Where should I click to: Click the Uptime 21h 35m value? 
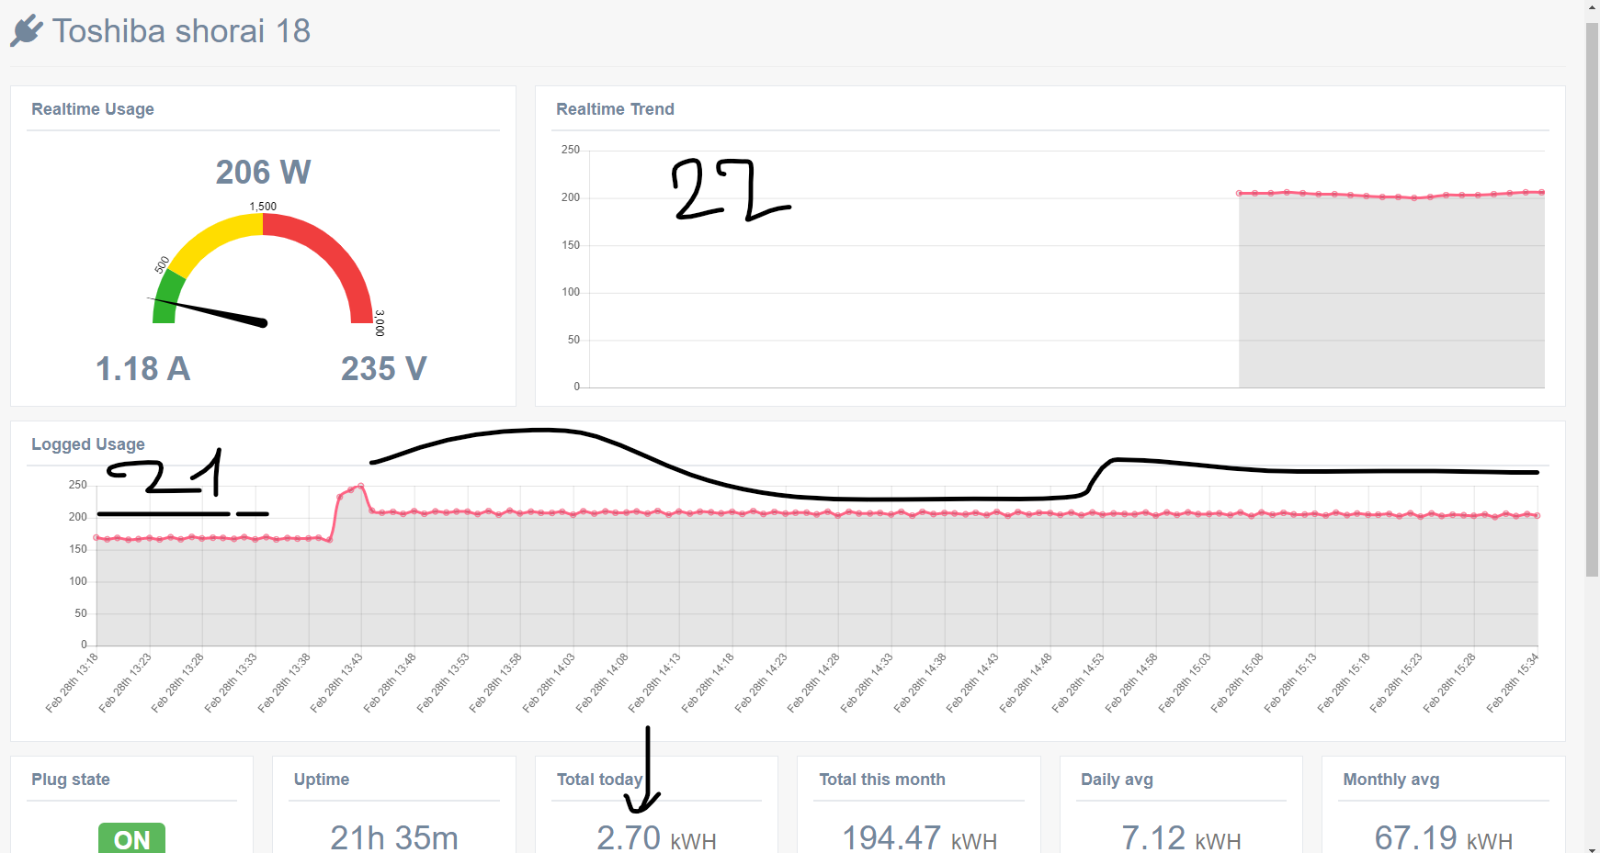pyautogui.click(x=394, y=838)
